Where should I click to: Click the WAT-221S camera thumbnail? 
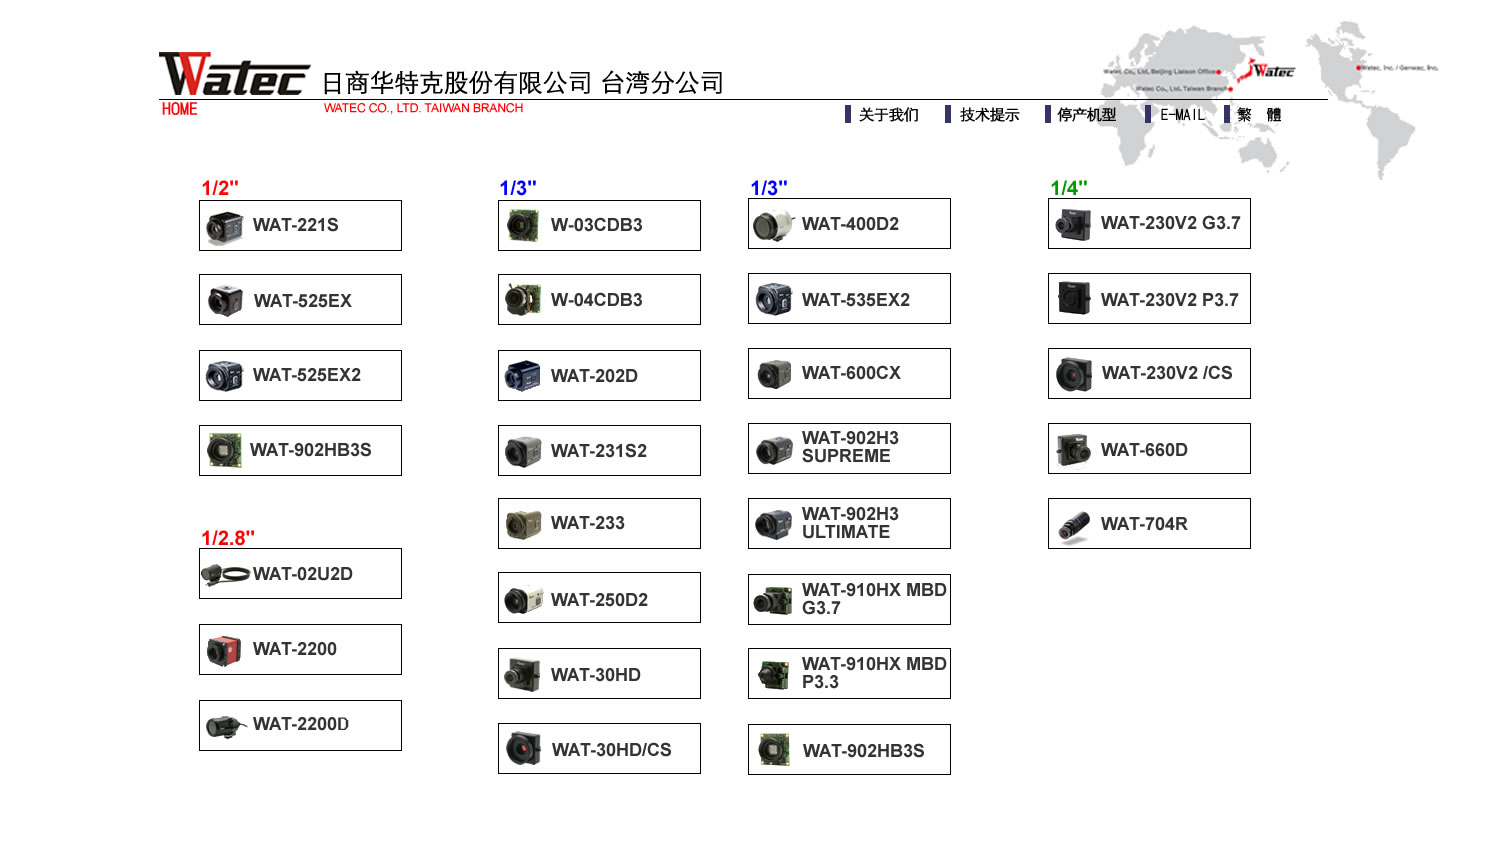coord(224,227)
